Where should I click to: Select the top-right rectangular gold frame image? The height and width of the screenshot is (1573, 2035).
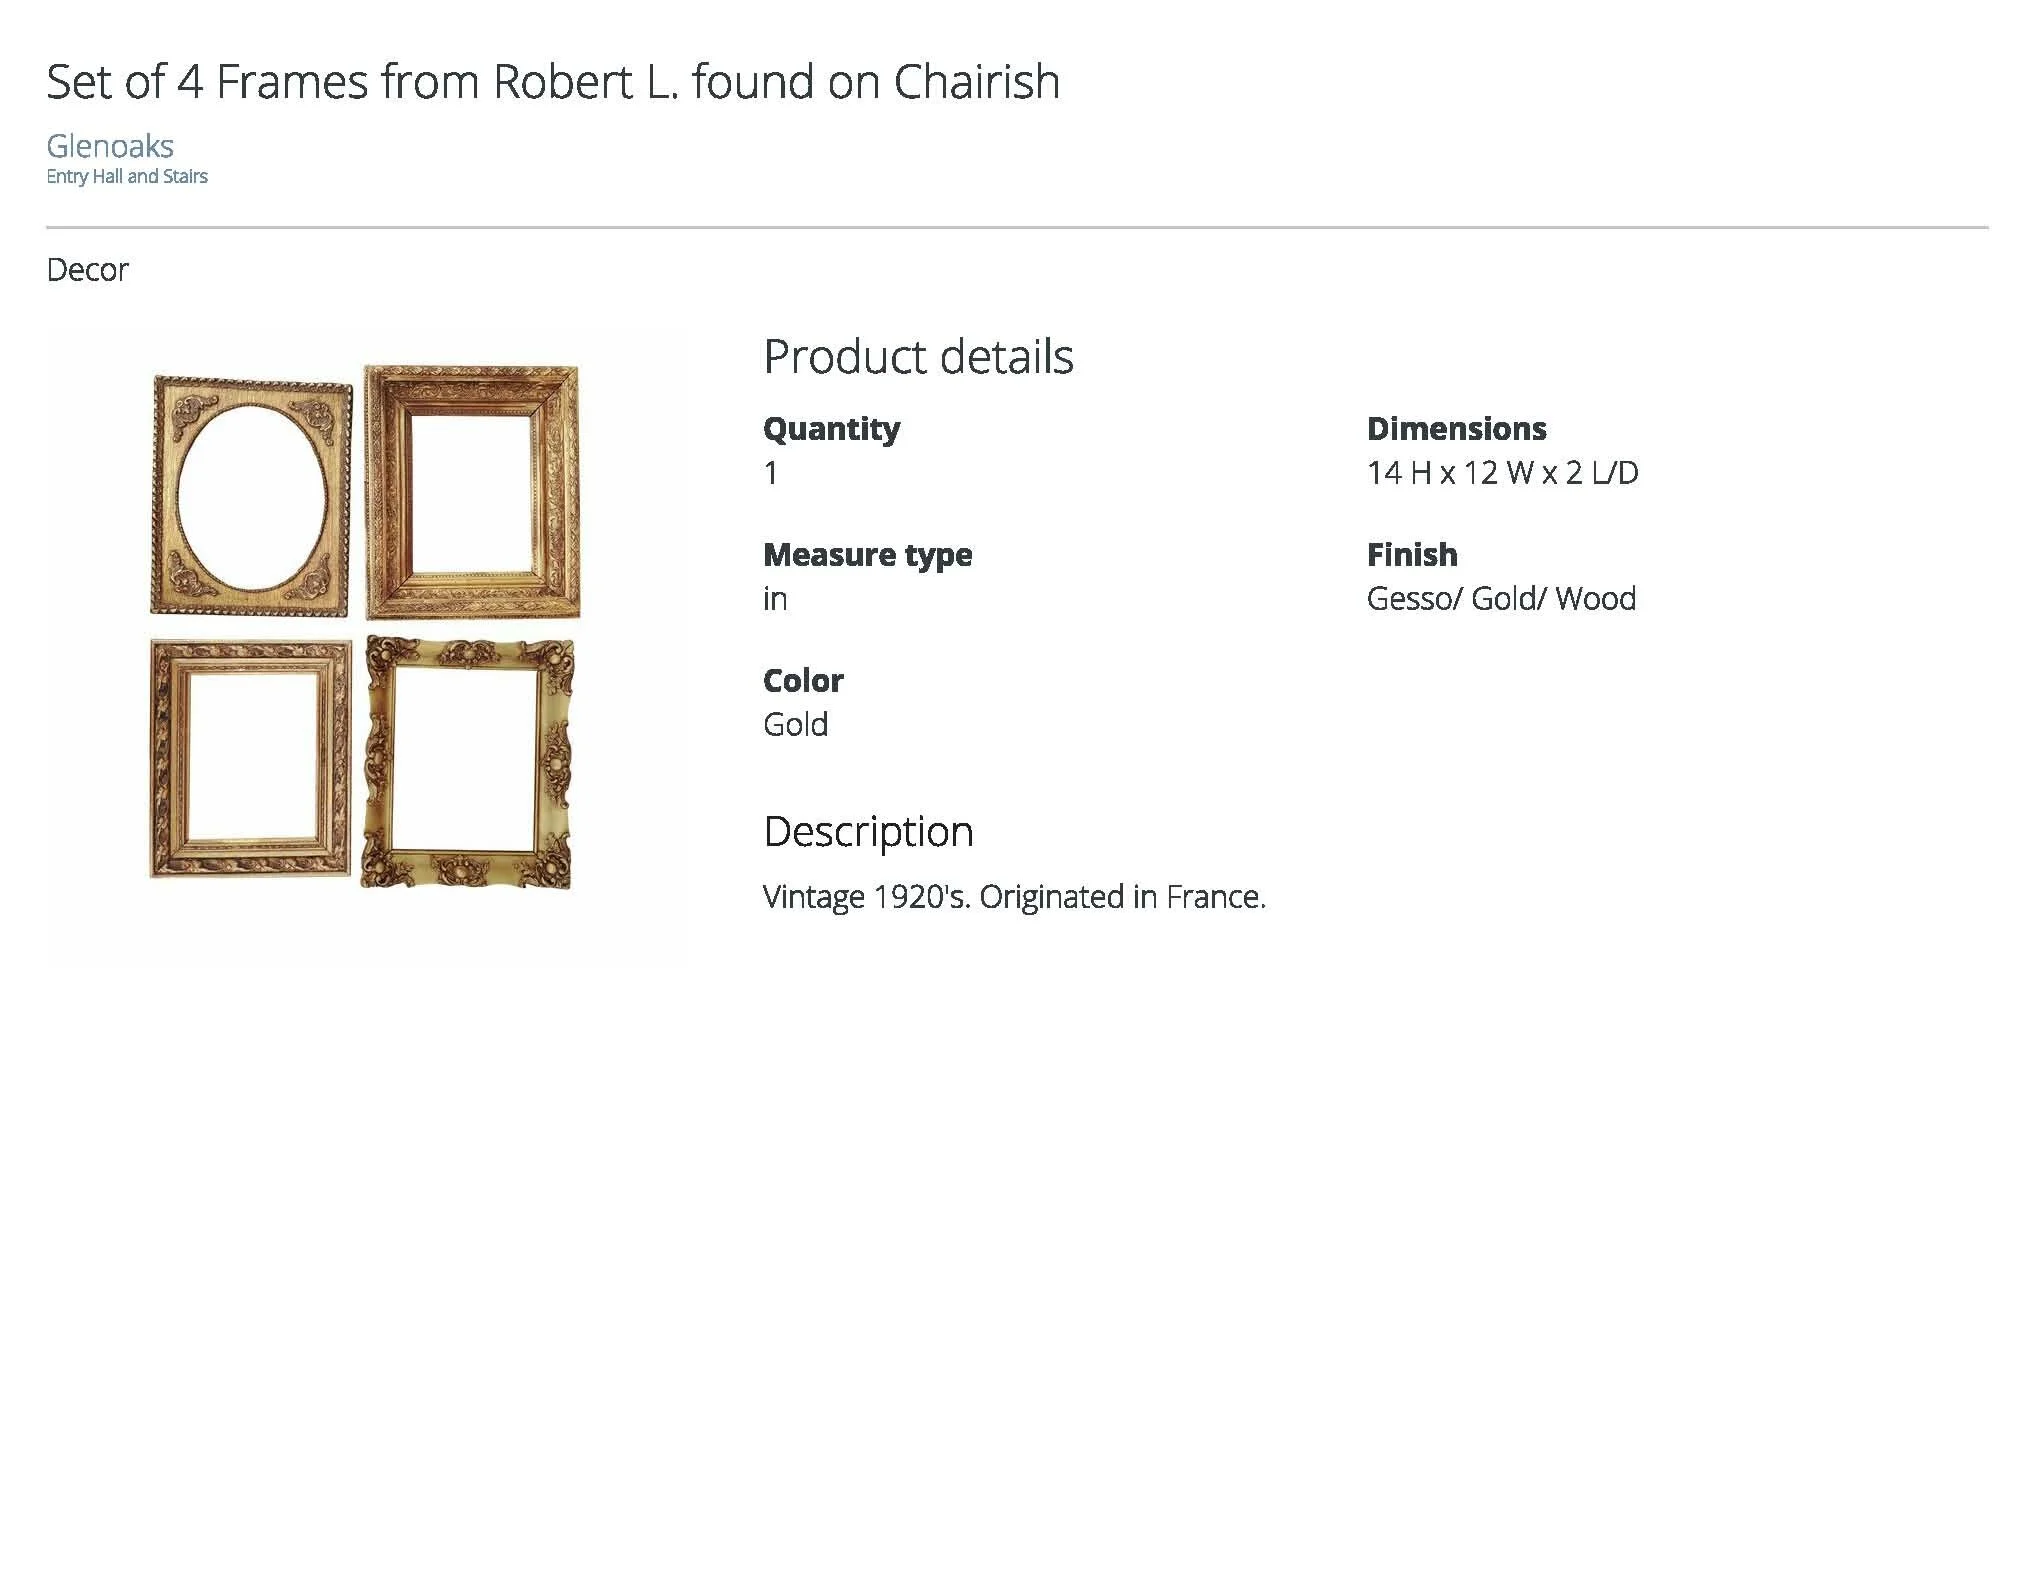(471, 492)
